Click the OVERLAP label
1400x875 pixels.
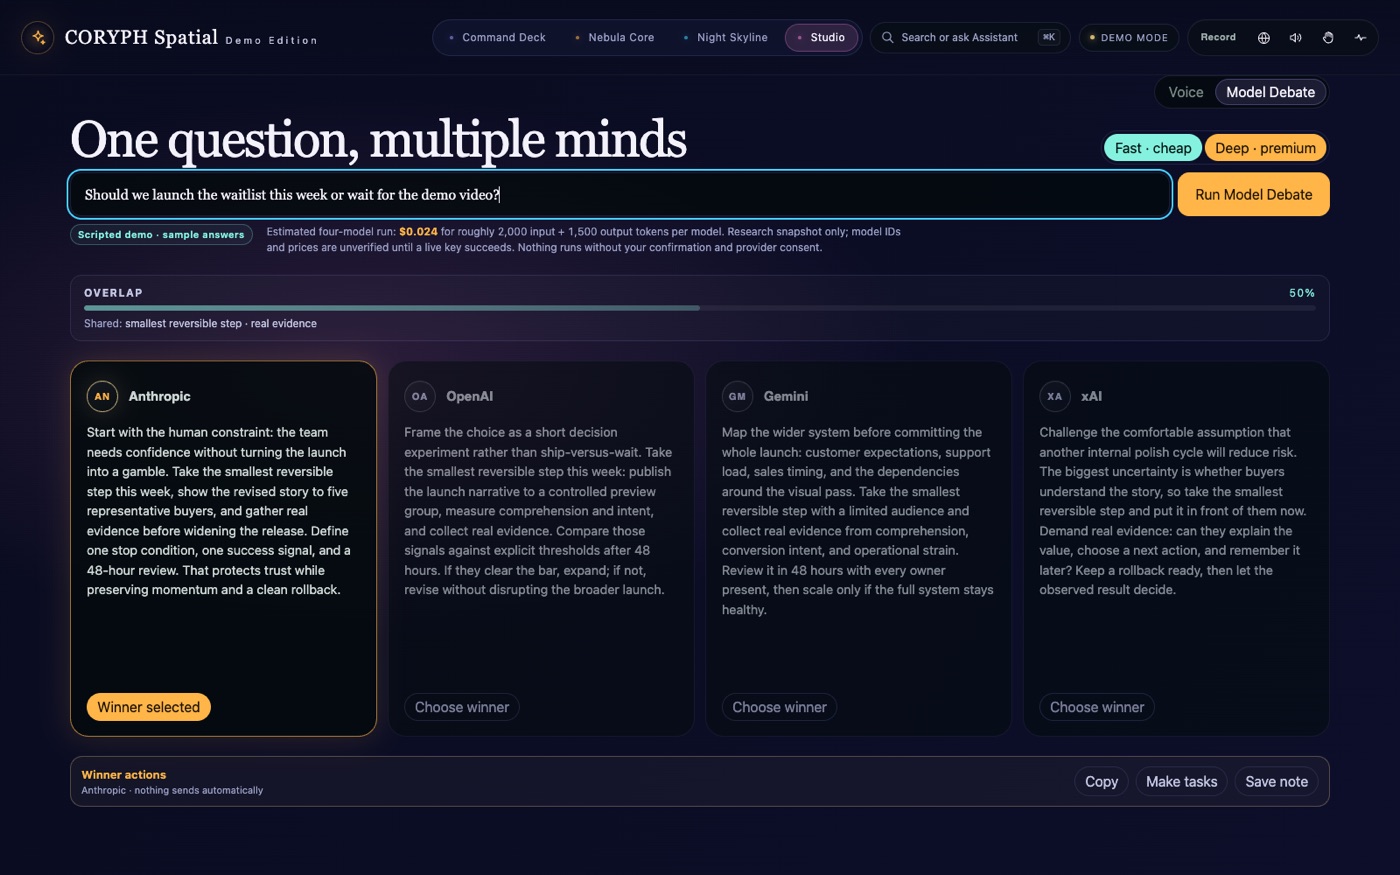click(x=113, y=293)
